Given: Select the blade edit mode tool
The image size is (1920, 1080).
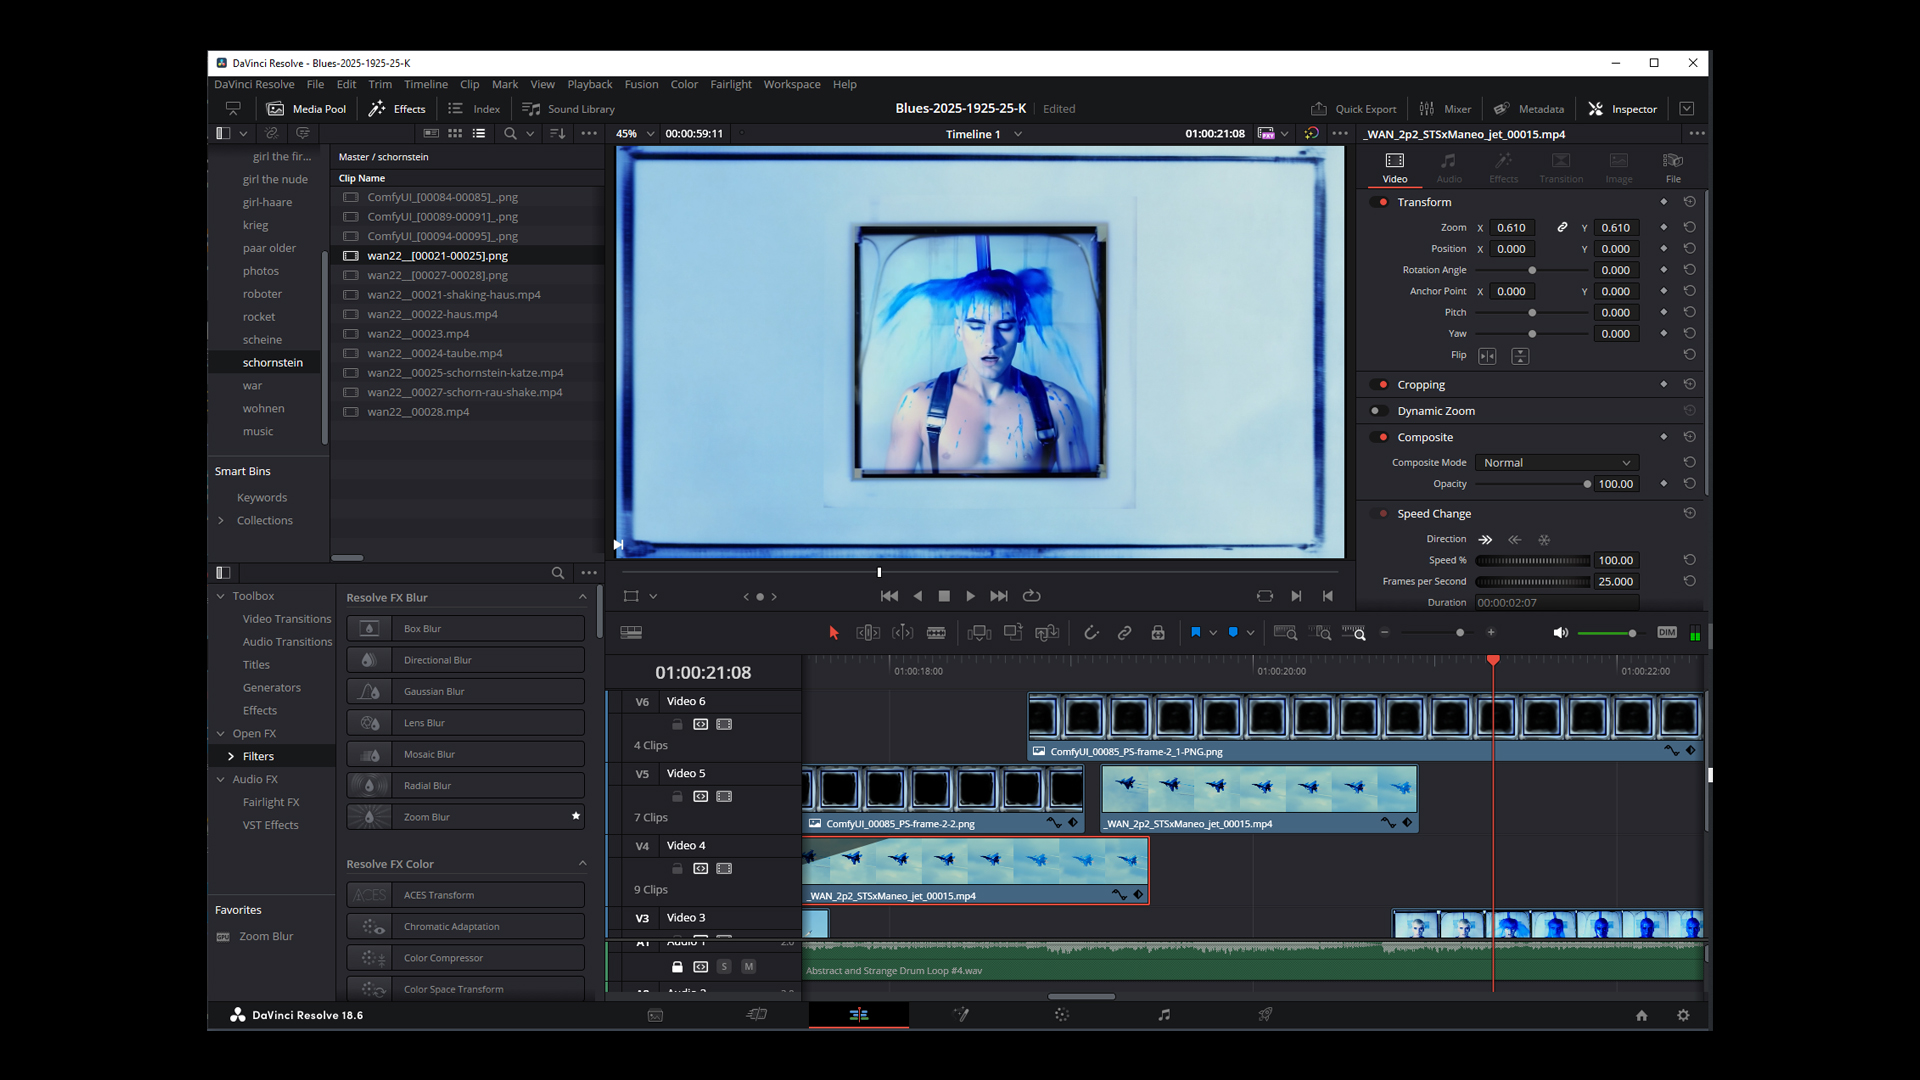Looking at the screenshot, I should [936, 633].
